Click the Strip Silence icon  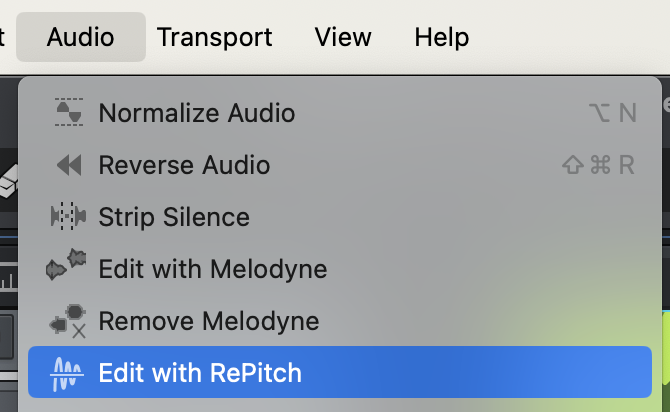point(68,217)
